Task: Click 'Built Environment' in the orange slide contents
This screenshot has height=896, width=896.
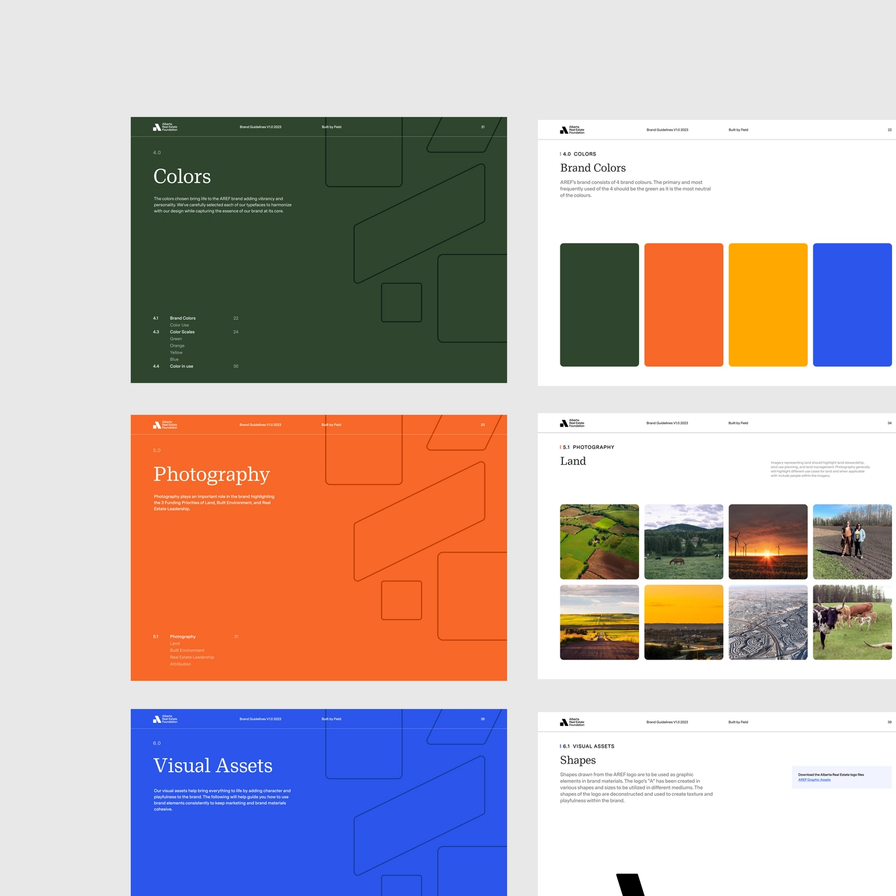Action: click(x=187, y=650)
